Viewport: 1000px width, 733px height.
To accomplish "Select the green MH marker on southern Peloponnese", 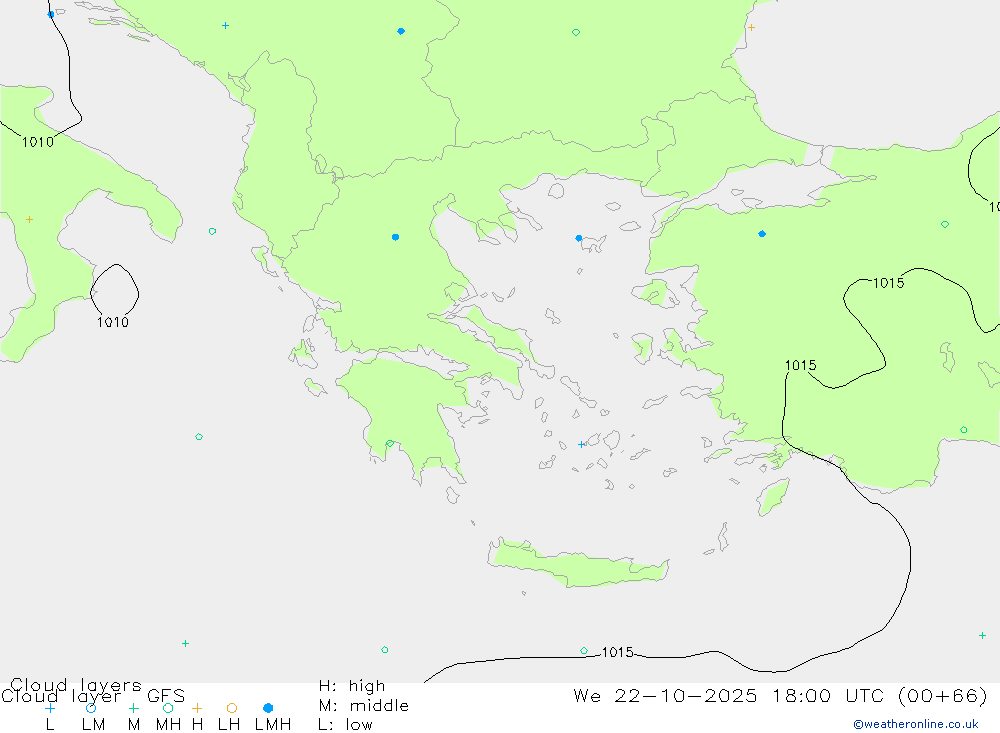I will click(x=390, y=443).
